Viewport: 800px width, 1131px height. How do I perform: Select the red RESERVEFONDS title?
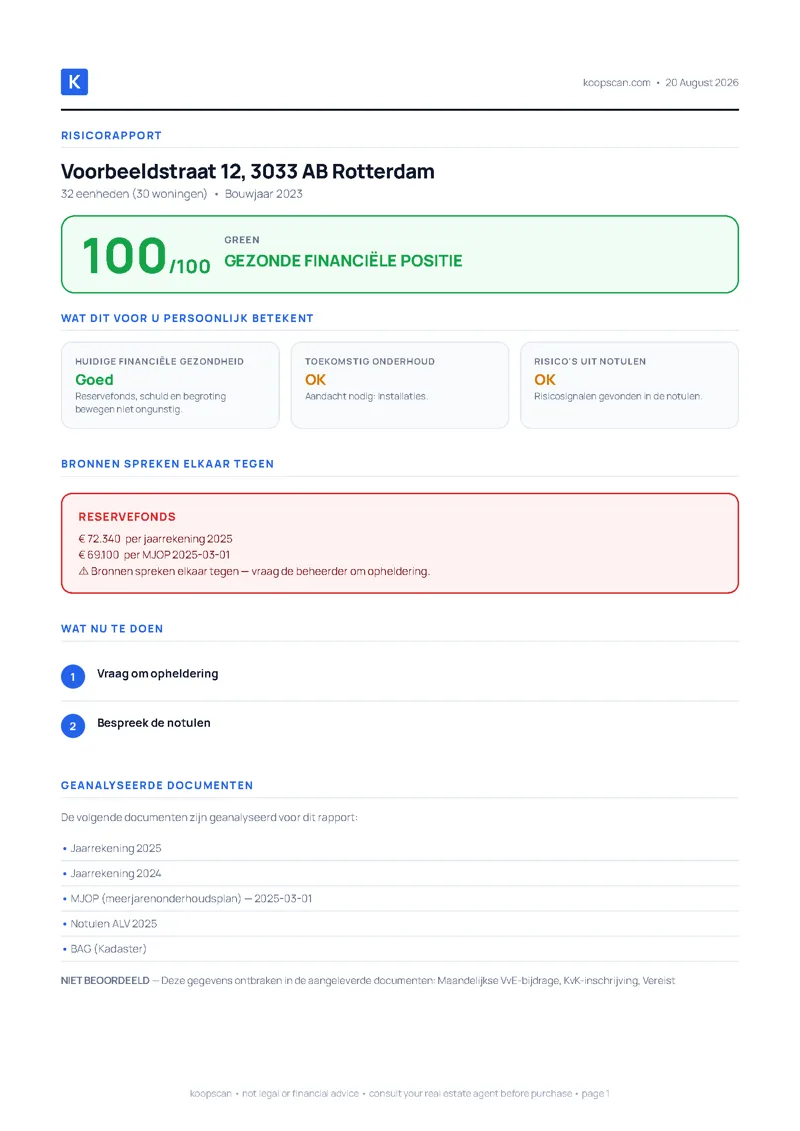(127, 516)
